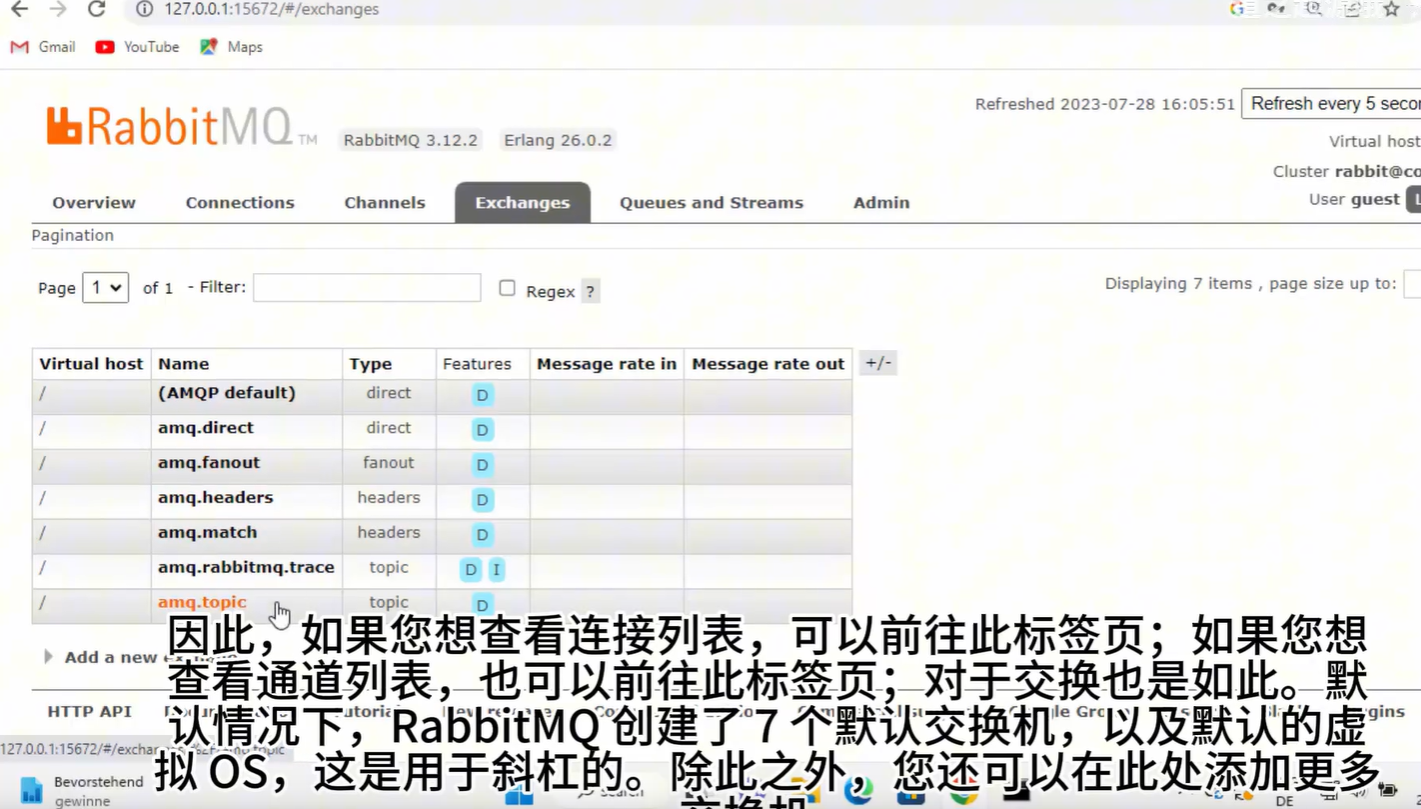Screen dimensions: 1421x809
Task: Click the guest user name
Action: [1375, 199]
